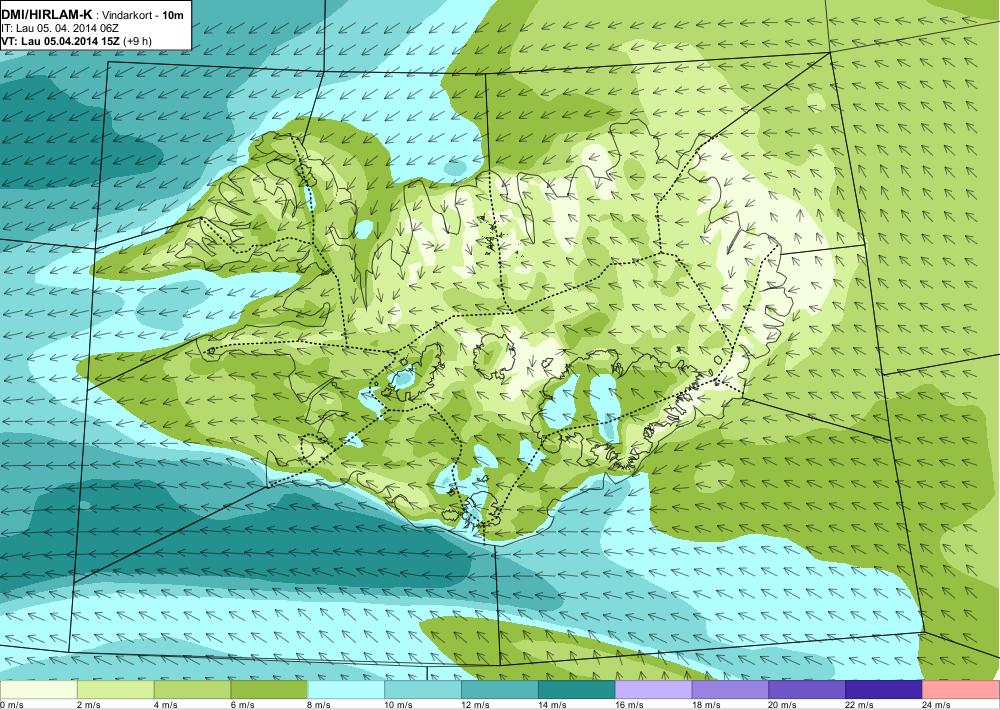
Task: Click the lavender 16–18 m/s legend swatch
Action: tap(654, 690)
